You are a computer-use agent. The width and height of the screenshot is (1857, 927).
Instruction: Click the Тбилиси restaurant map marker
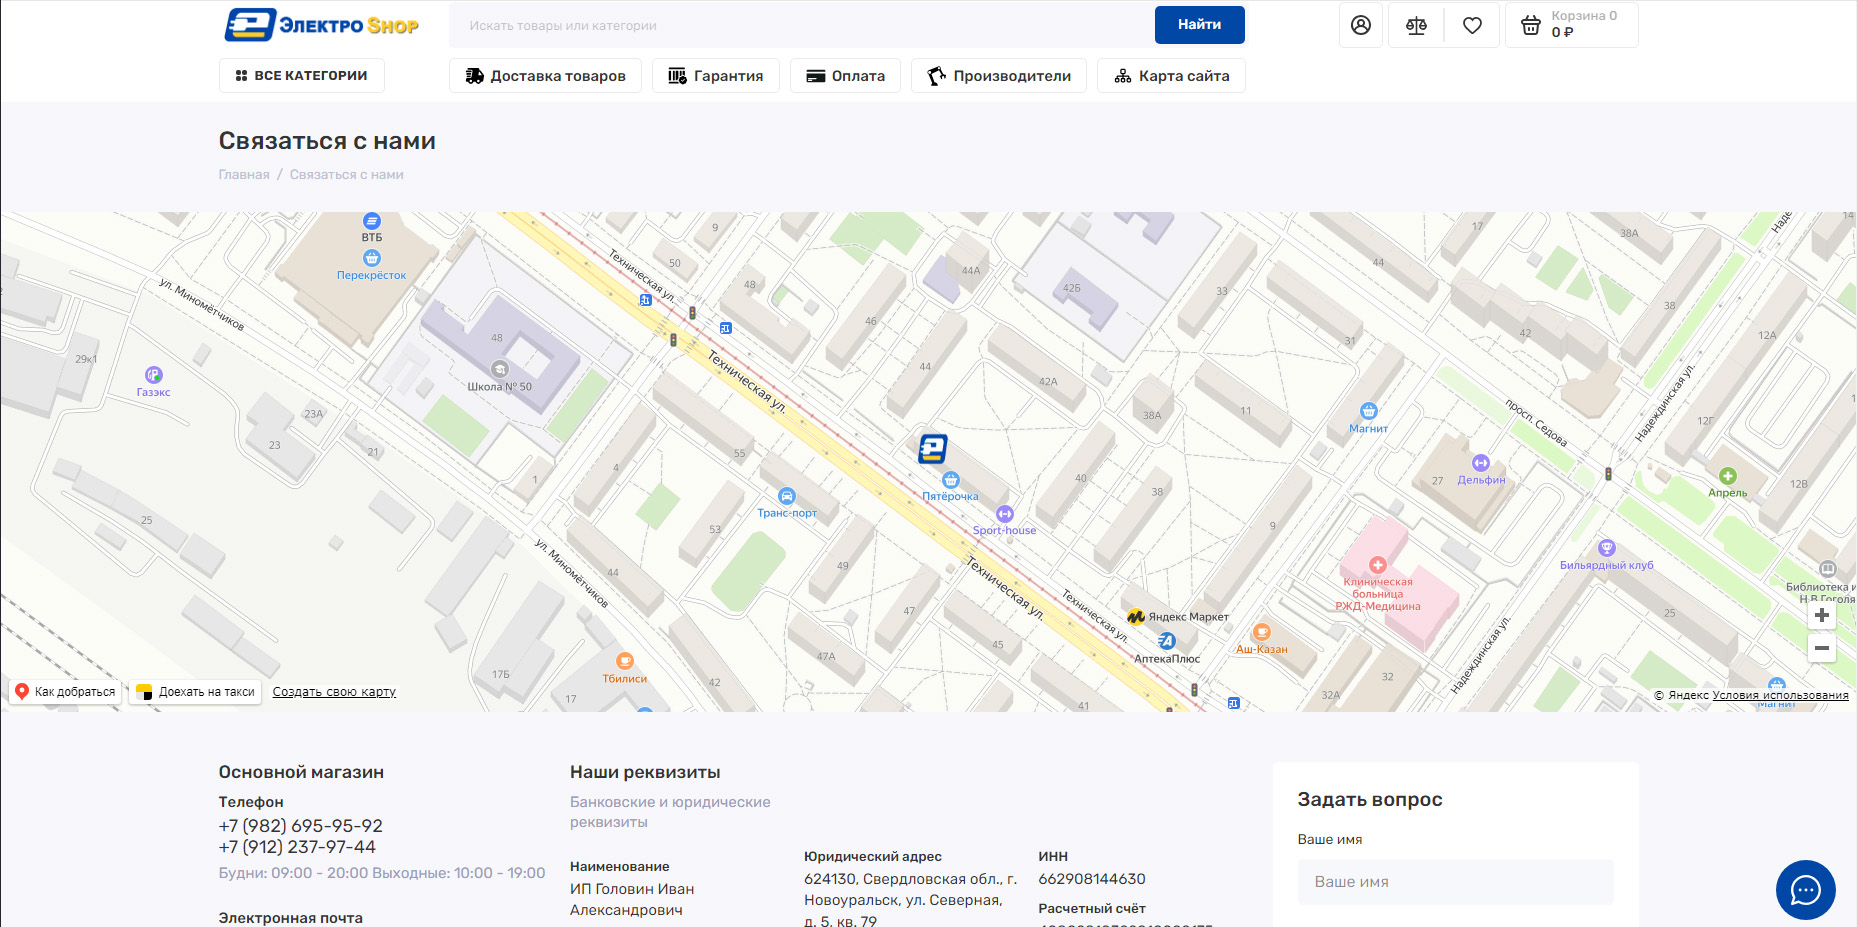point(625,661)
